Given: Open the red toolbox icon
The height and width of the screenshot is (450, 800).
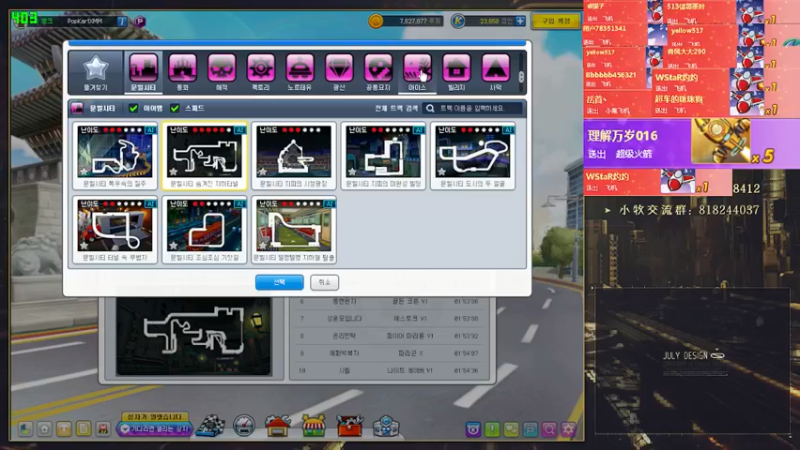Looking at the screenshot, I should [350, 426].
